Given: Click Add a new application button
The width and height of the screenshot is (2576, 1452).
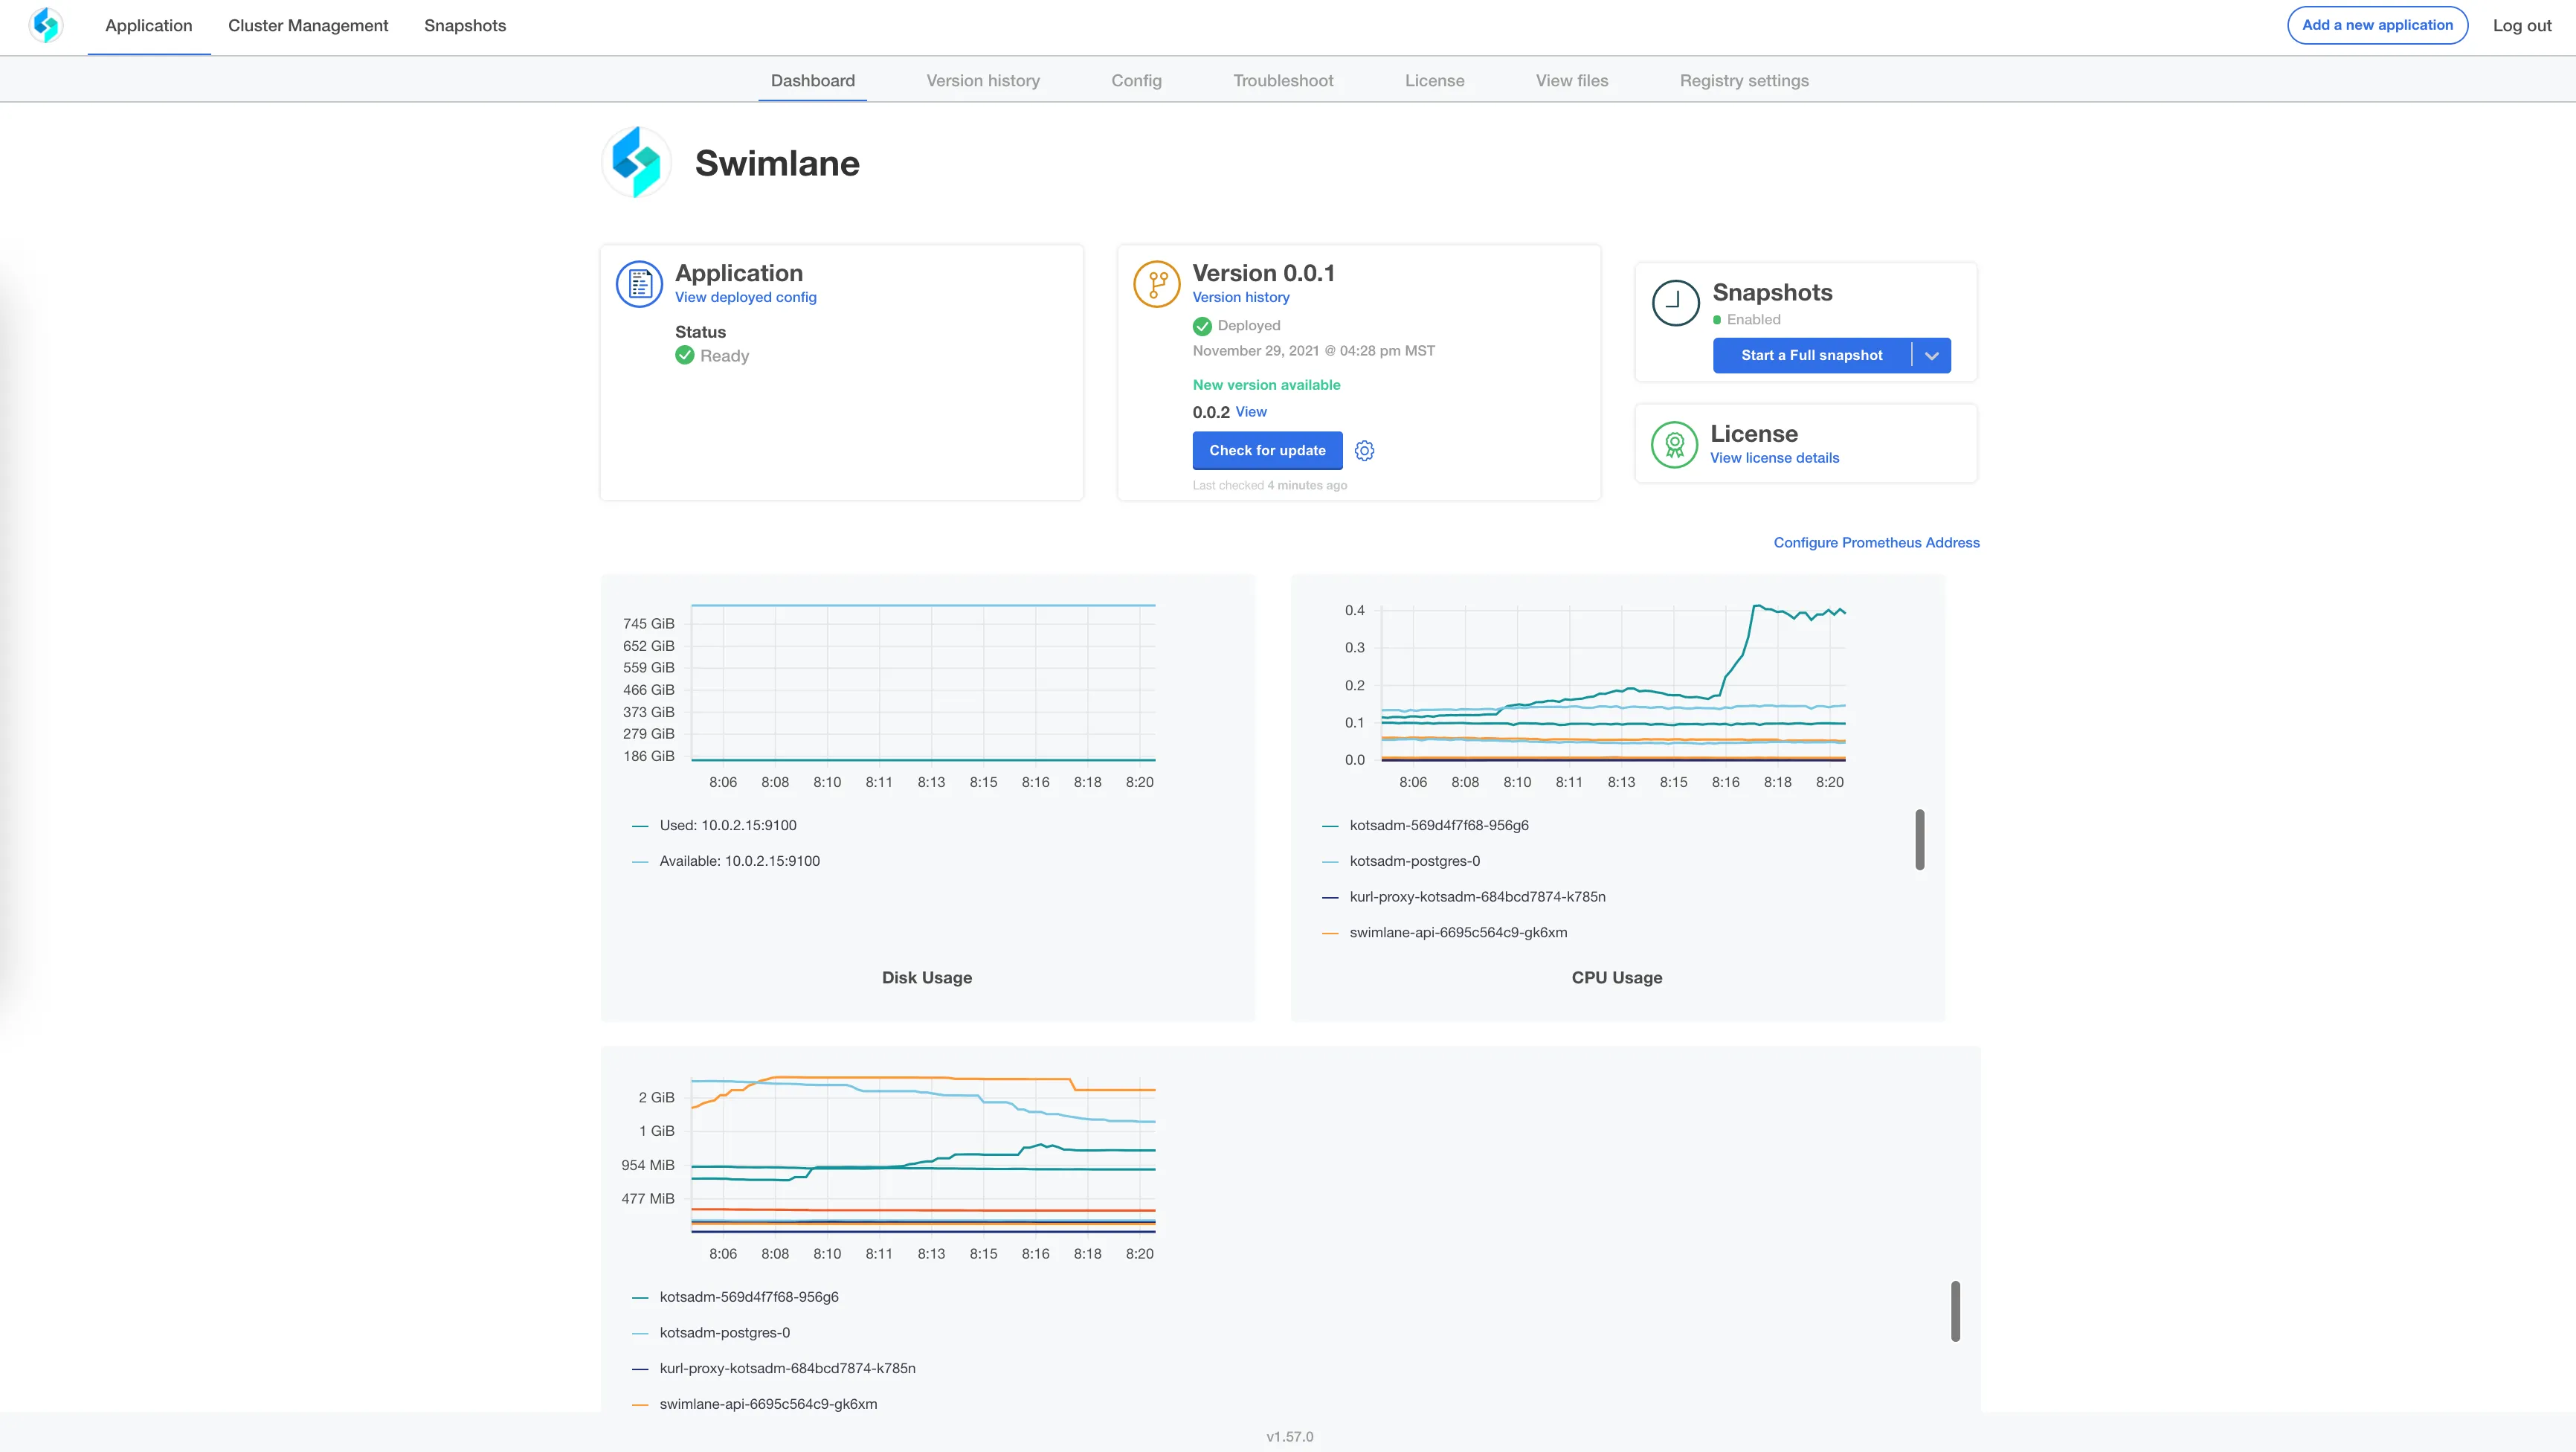Looking at the screenshot, I should 2378,25.
